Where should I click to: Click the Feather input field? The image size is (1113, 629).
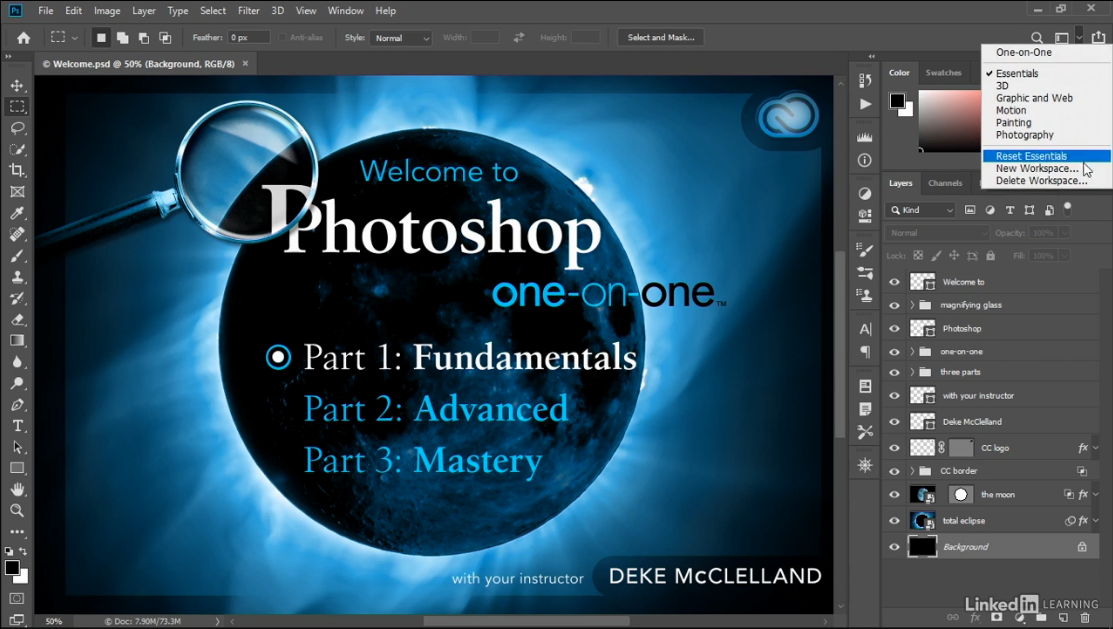(248, 38)
